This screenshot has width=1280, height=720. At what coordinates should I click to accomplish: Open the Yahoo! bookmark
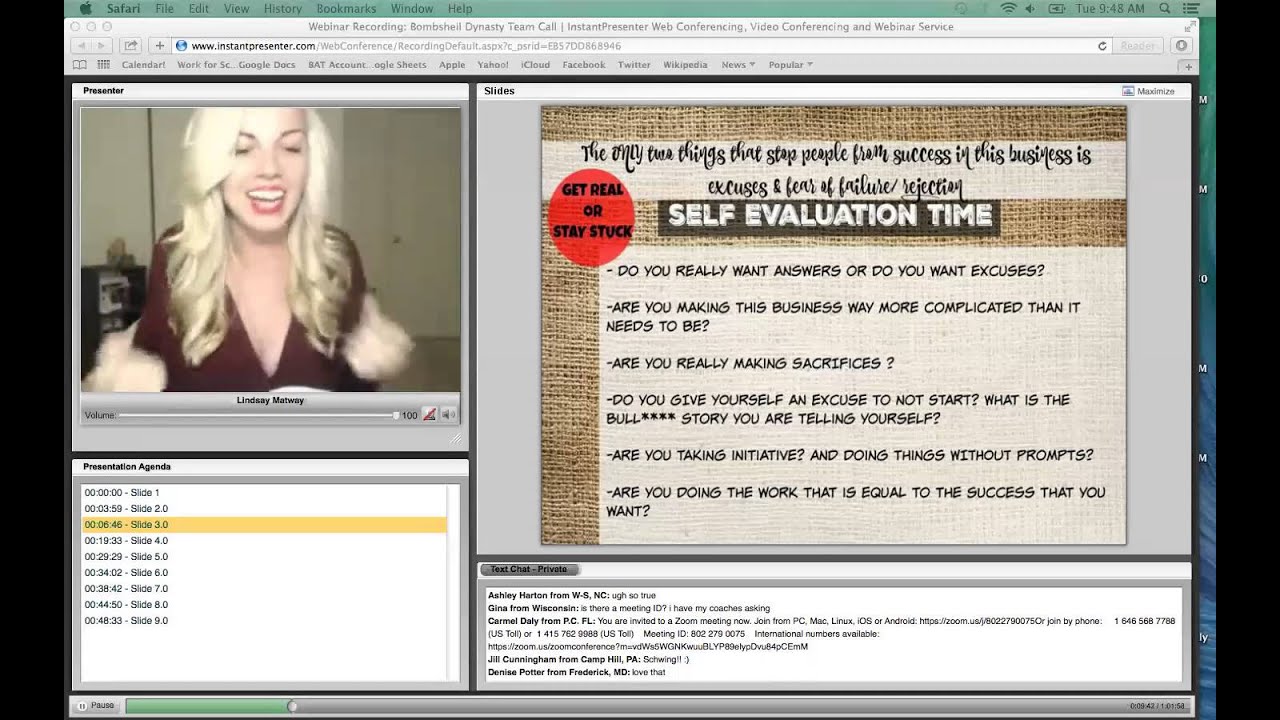[493, 65]
